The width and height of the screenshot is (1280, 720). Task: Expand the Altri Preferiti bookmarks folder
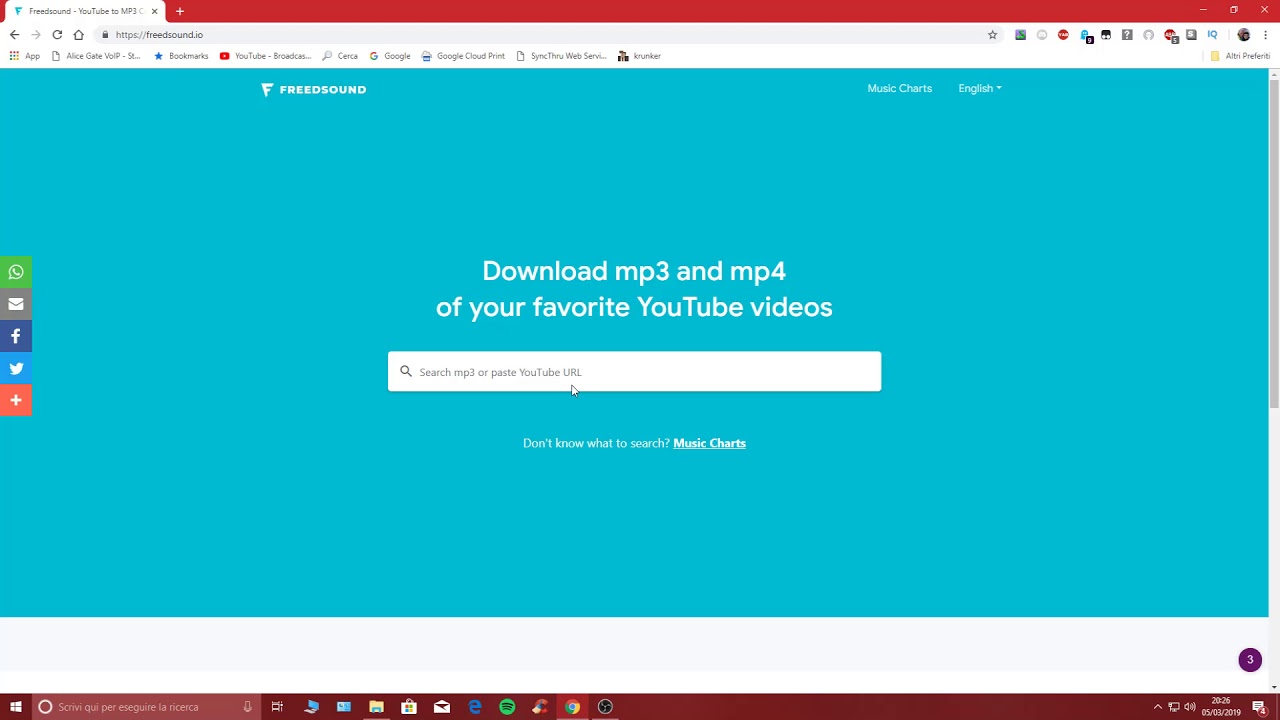pyautogui.click(x=1240, y=56)
